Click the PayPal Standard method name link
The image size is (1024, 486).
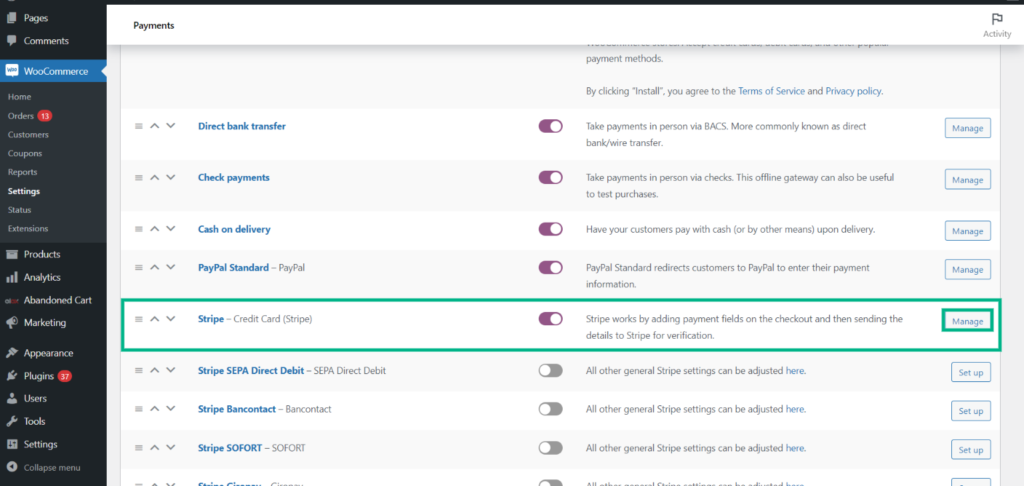(233, 268)
